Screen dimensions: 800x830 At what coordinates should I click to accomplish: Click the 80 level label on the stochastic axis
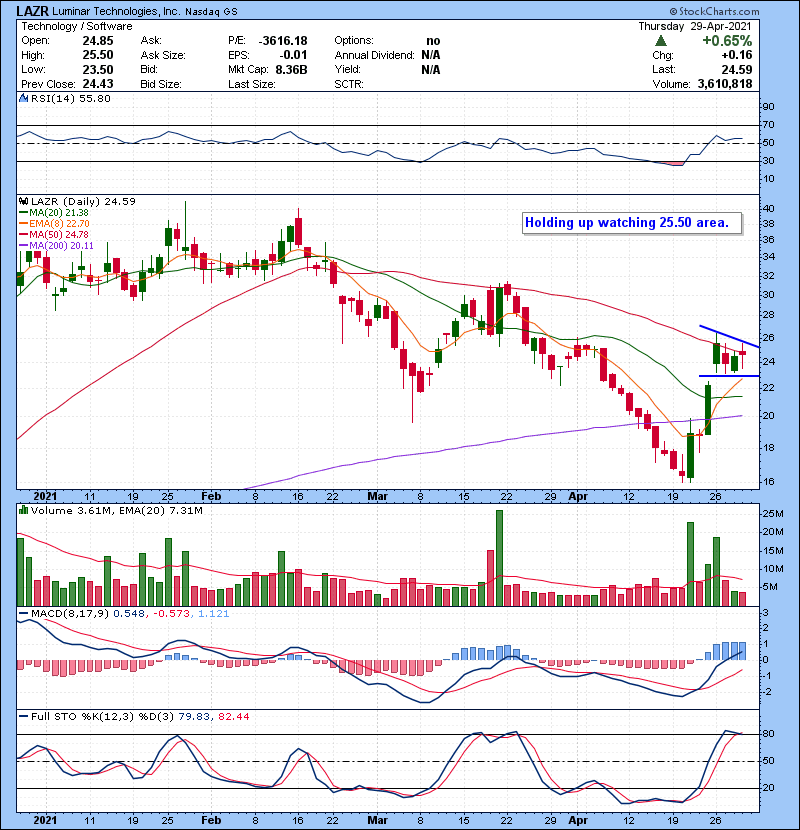pyautogui.click(x=768, y=734)
